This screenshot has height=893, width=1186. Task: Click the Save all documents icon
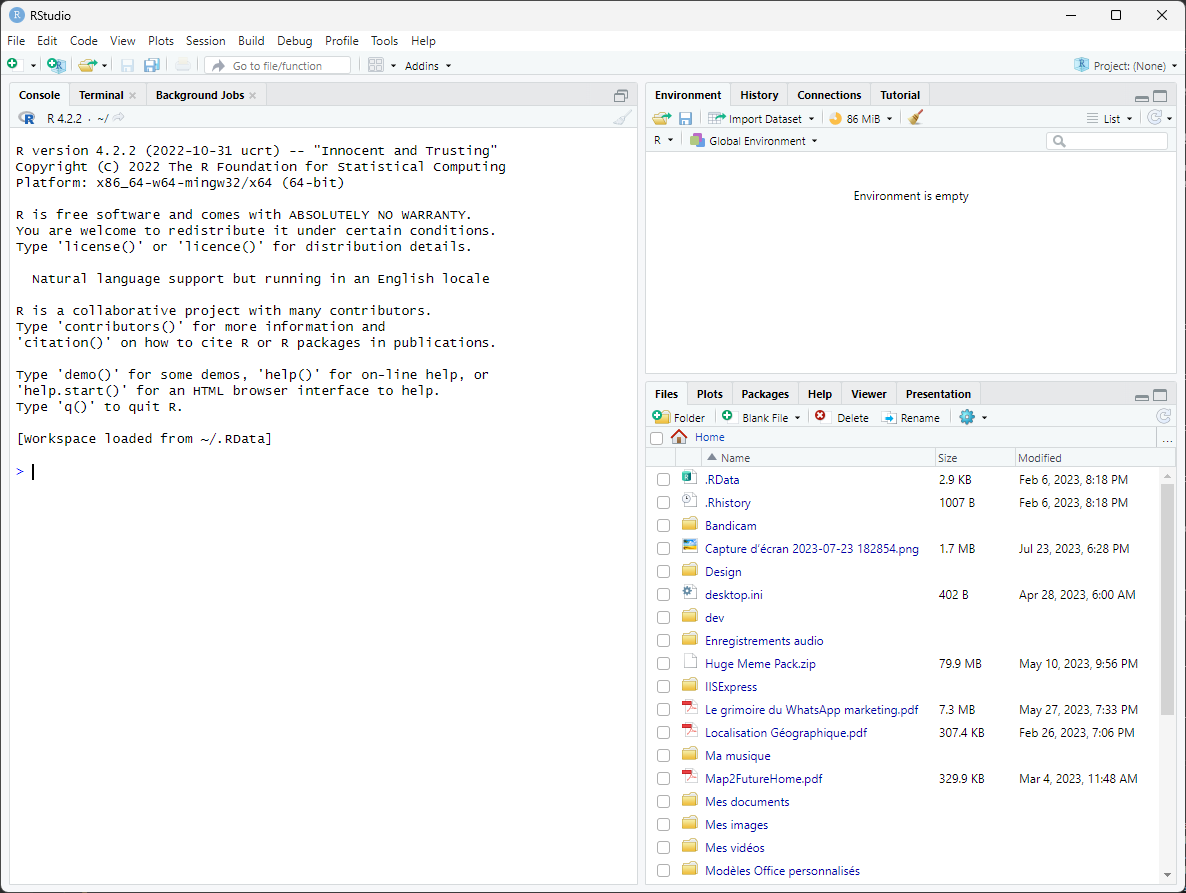(151, 66)
